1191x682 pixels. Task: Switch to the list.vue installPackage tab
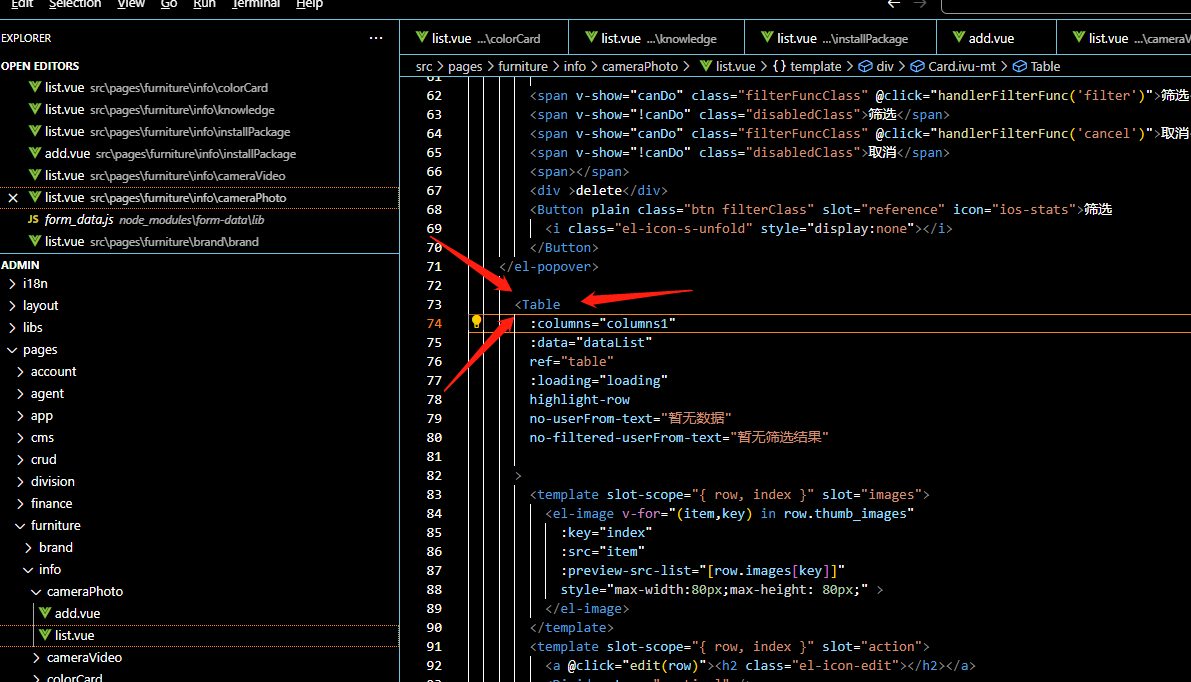click(x=841, y=39)
